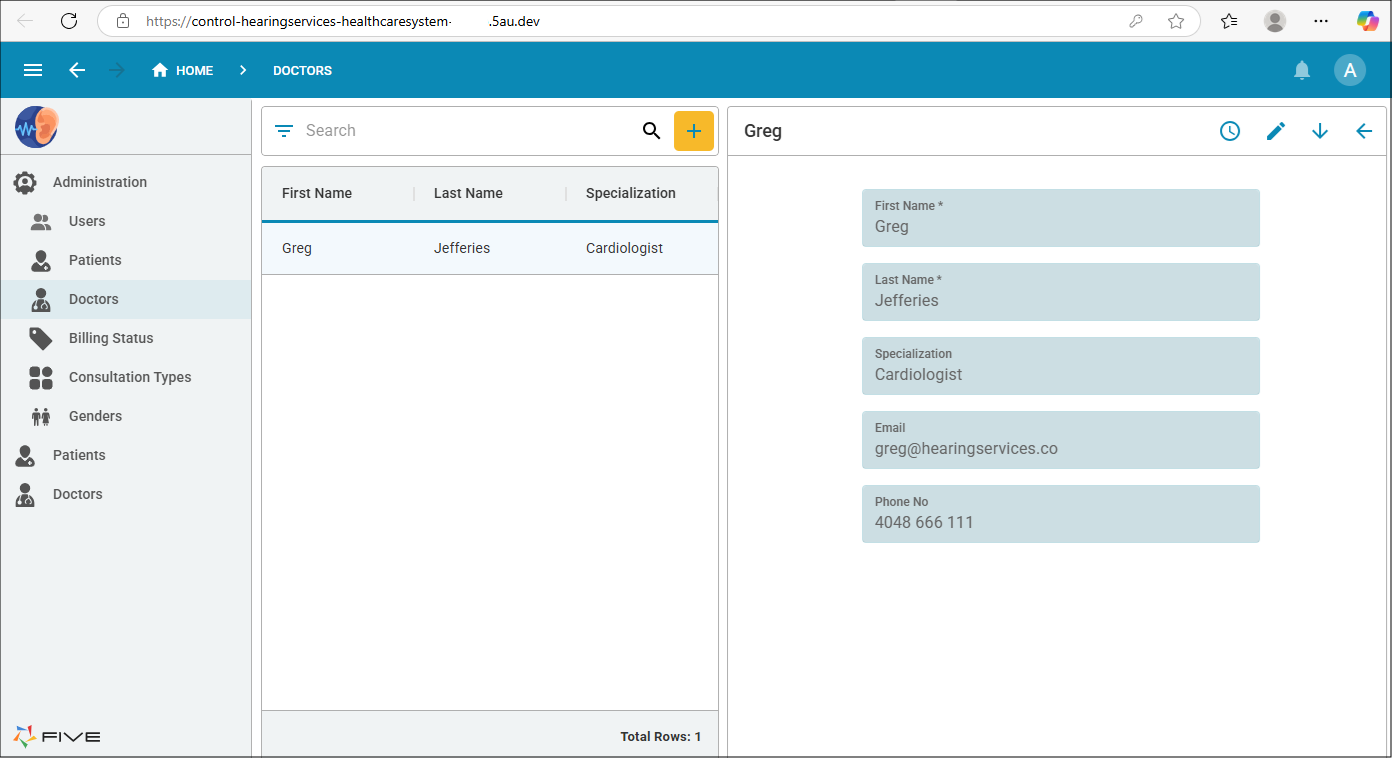1392x758 pixels.
Task: Click the Users people icon
Action: tap(41, 221)
